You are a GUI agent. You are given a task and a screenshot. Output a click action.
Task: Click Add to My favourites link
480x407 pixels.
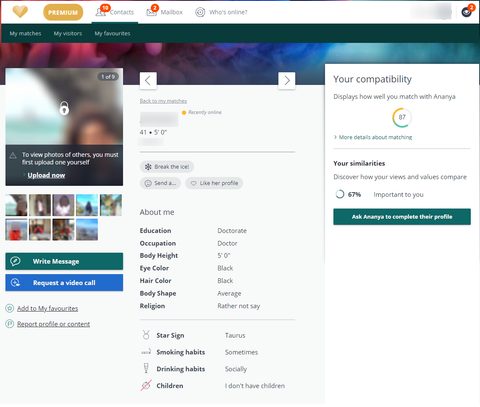(47, 308)
